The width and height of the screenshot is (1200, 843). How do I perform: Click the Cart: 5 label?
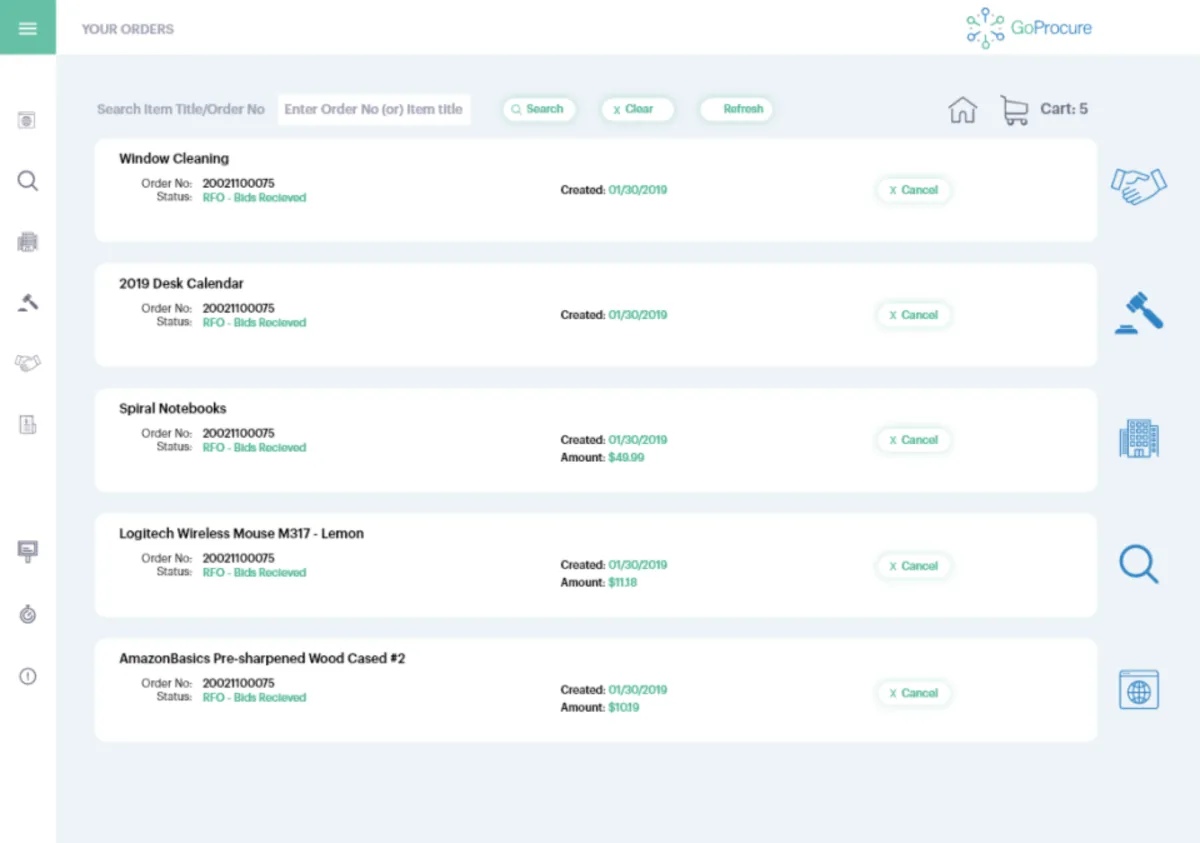coord(1064,109)
